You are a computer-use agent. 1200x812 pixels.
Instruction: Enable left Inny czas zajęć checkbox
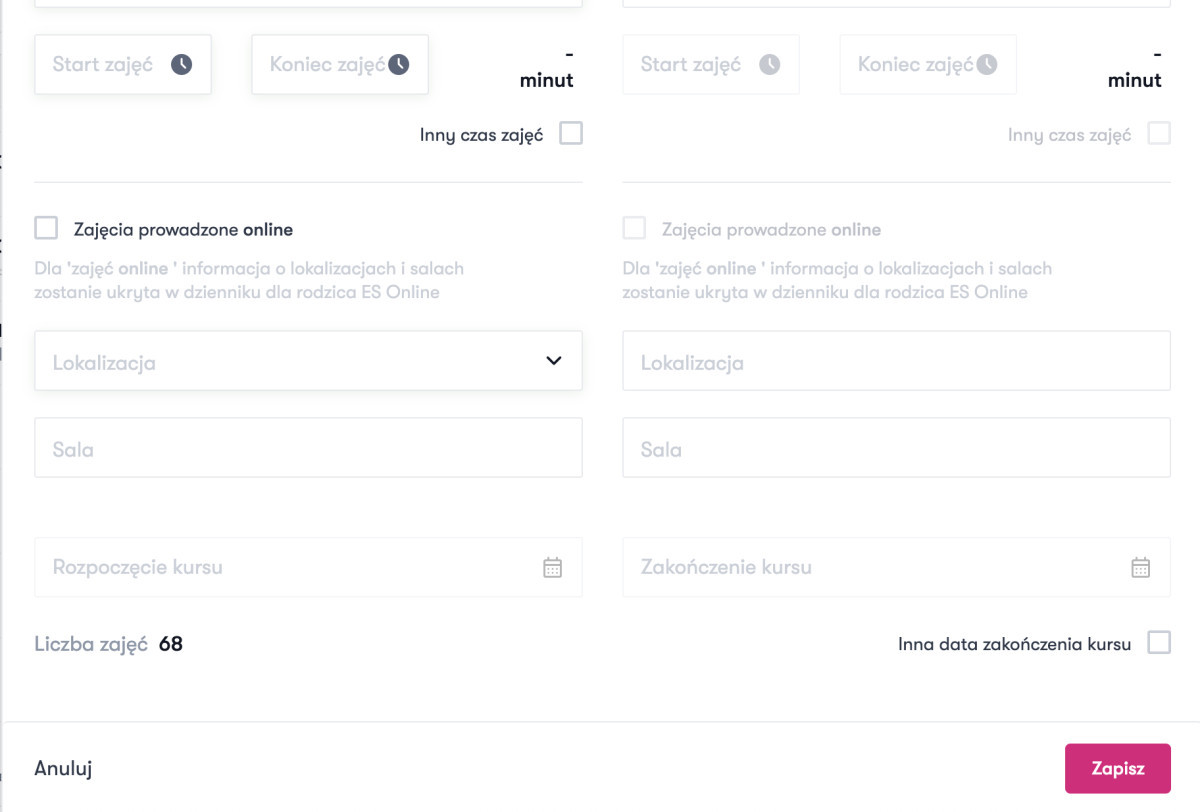[x=571, y=134]
